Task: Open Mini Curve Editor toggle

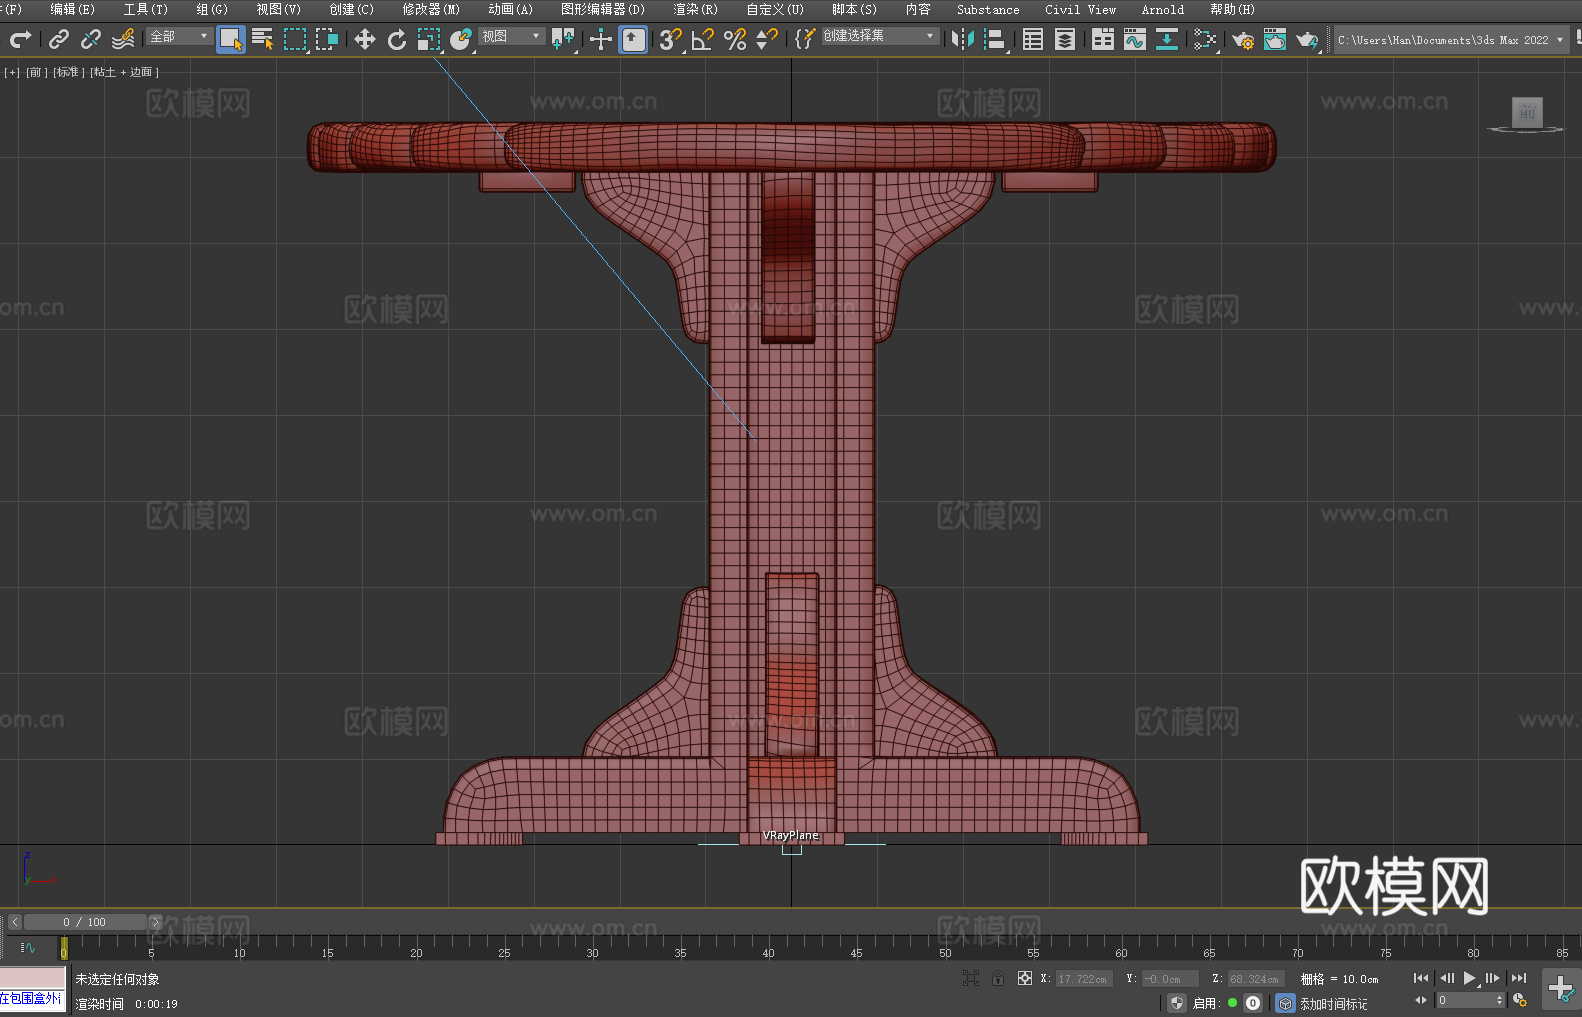Action: 28,948
